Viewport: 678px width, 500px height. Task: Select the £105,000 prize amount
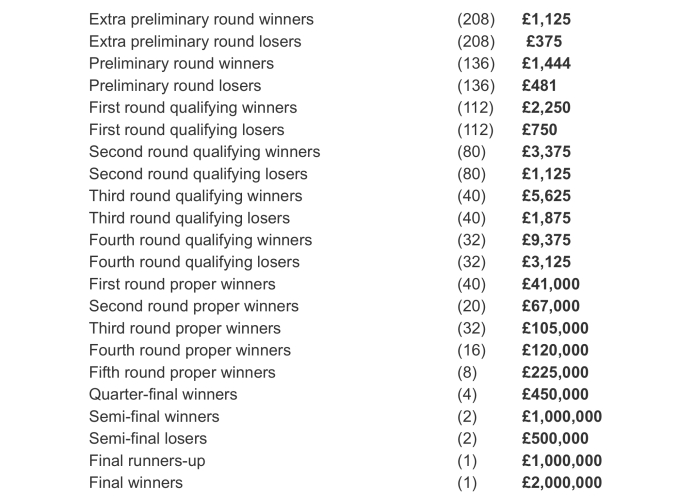pyautogui.click(x=555, y=328)
